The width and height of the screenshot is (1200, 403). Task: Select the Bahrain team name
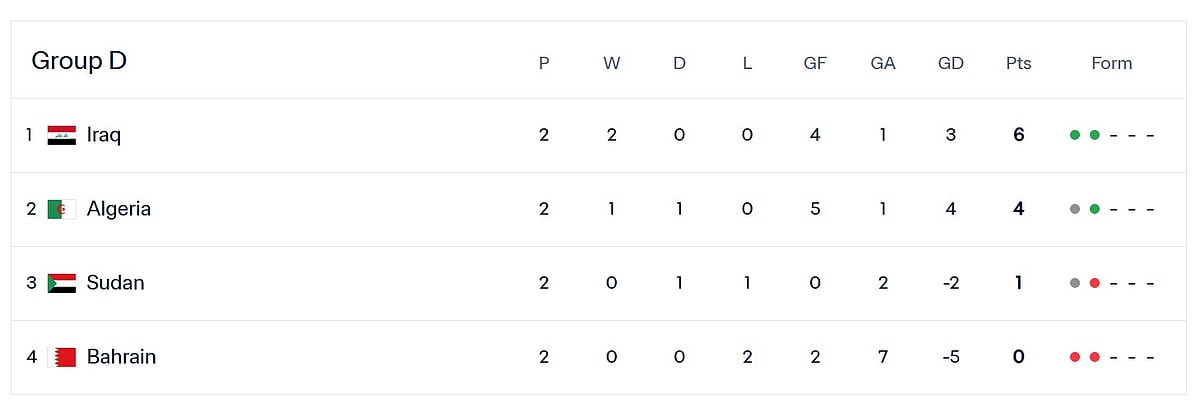(122, 357)
